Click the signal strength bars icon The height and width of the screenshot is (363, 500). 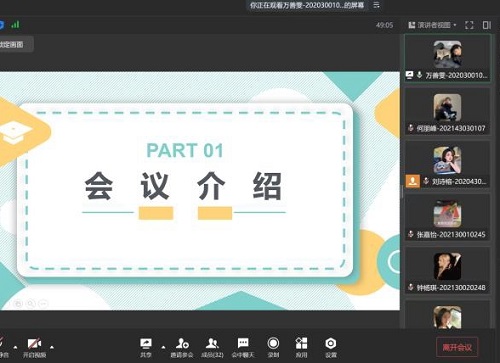point(15,25)
